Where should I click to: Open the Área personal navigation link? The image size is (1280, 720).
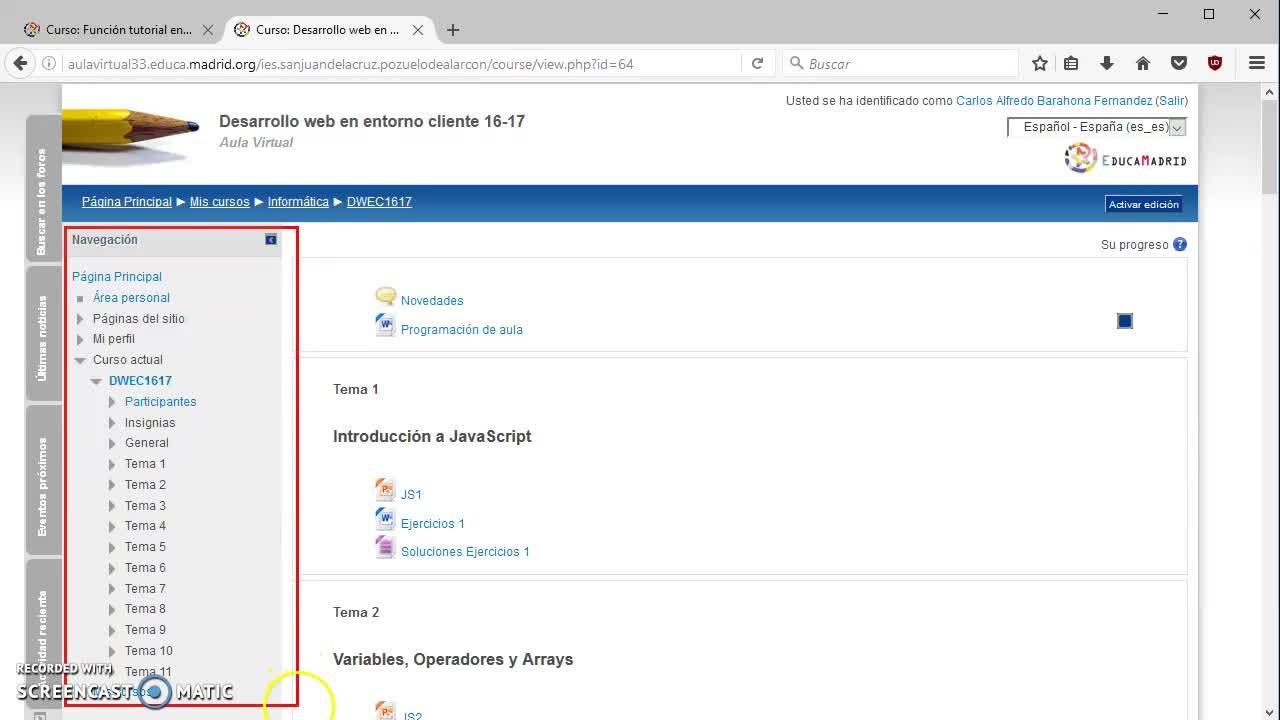pos(131,298)
